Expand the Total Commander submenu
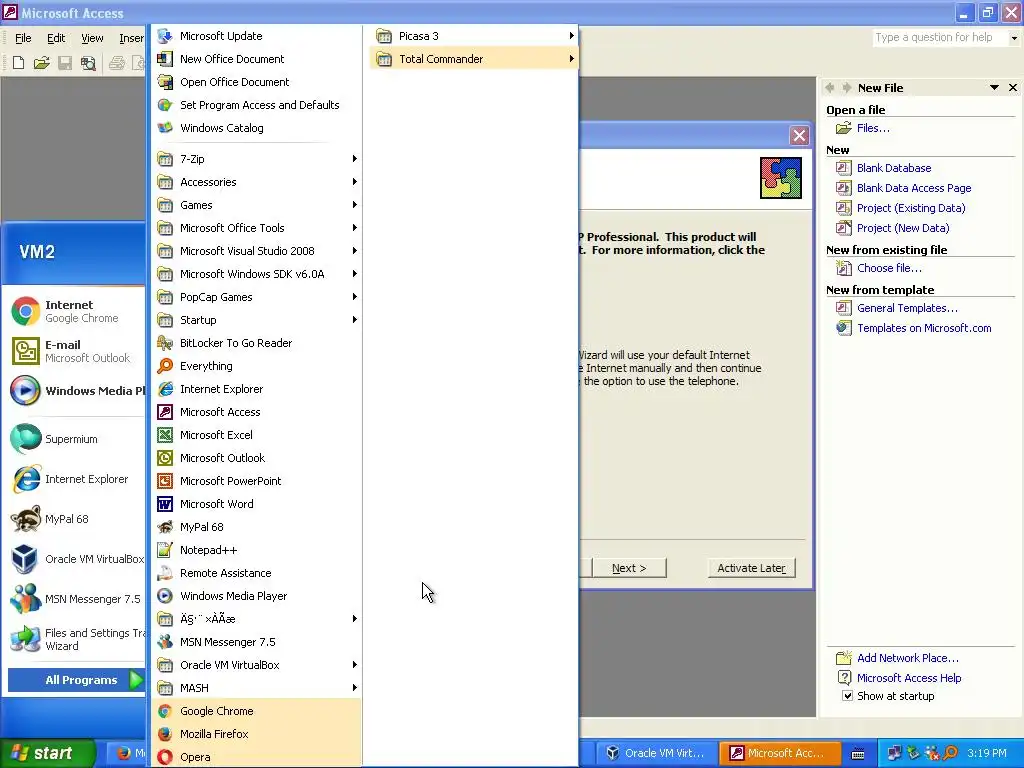 click(x=473, y=59)
